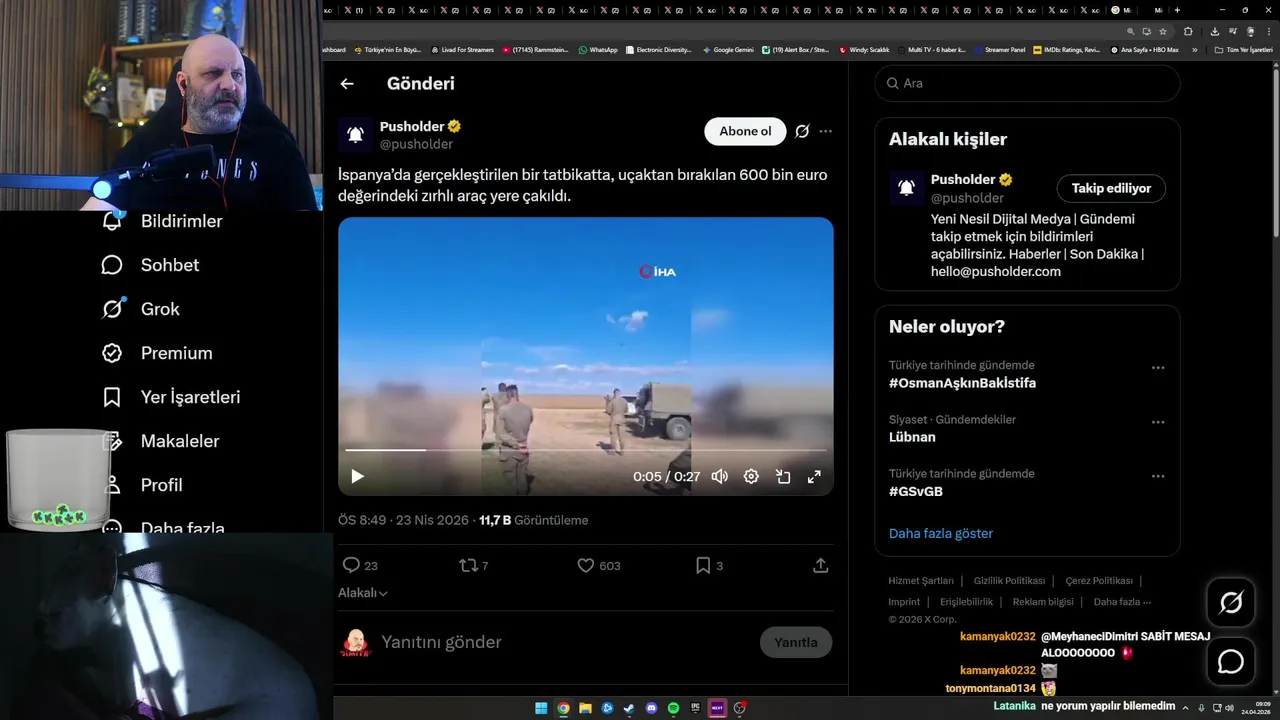Image resolution: width=1280 pixels, height=720 pixels.
Task: Open Tüm Yer İşaretleri bookmarks folder
Action: (x=1243, y=50)
